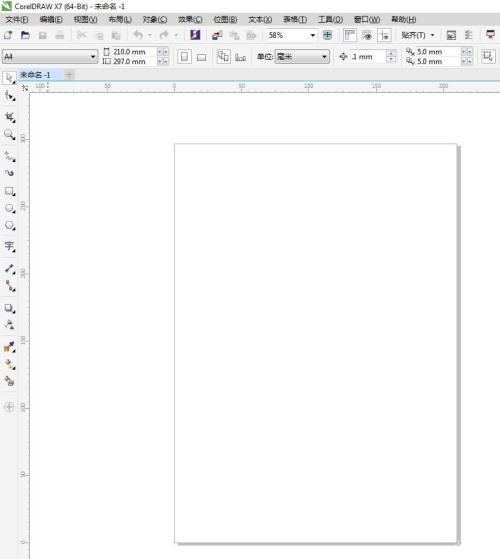Select the Pick tool in toolbox
This screenshot has height=559, width=500.
tap(9, 78)
